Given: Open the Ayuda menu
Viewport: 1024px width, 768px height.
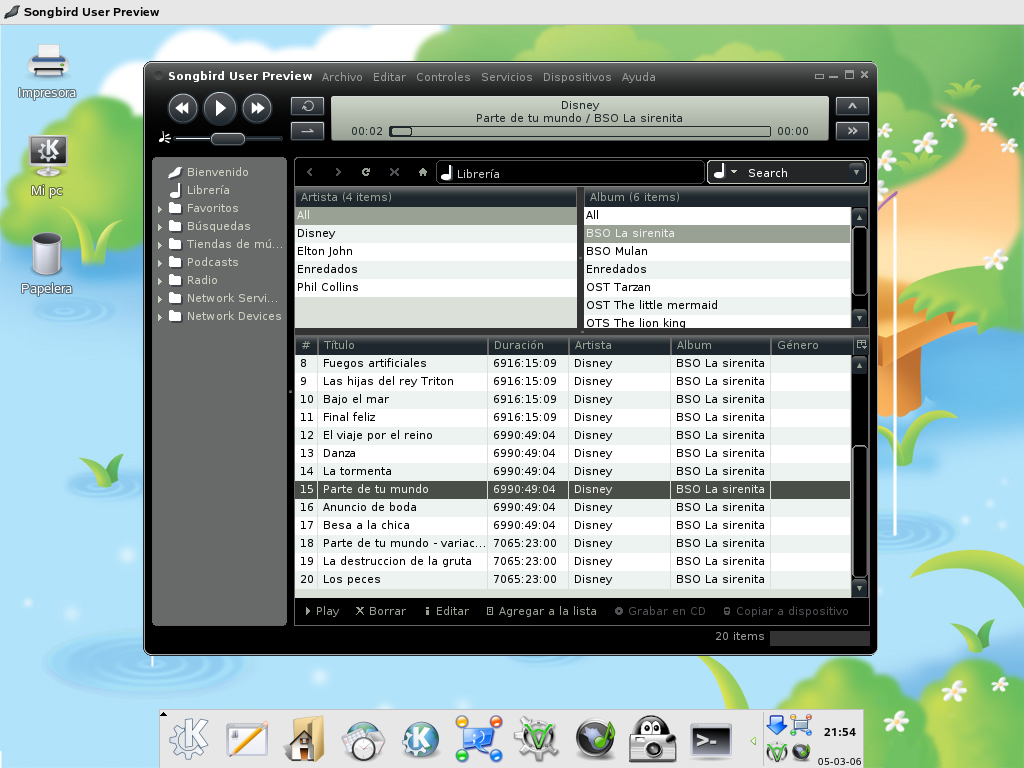Looking at the screenshot, I should 638,77.
